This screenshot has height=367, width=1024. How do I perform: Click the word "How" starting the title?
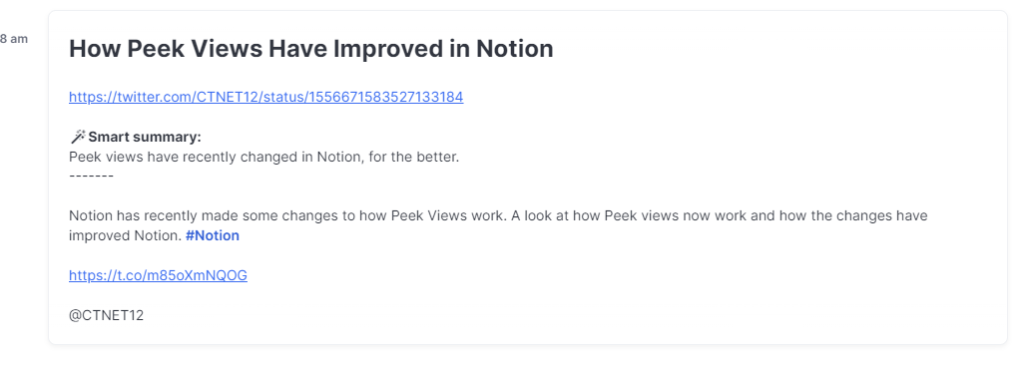pos(95,49)
